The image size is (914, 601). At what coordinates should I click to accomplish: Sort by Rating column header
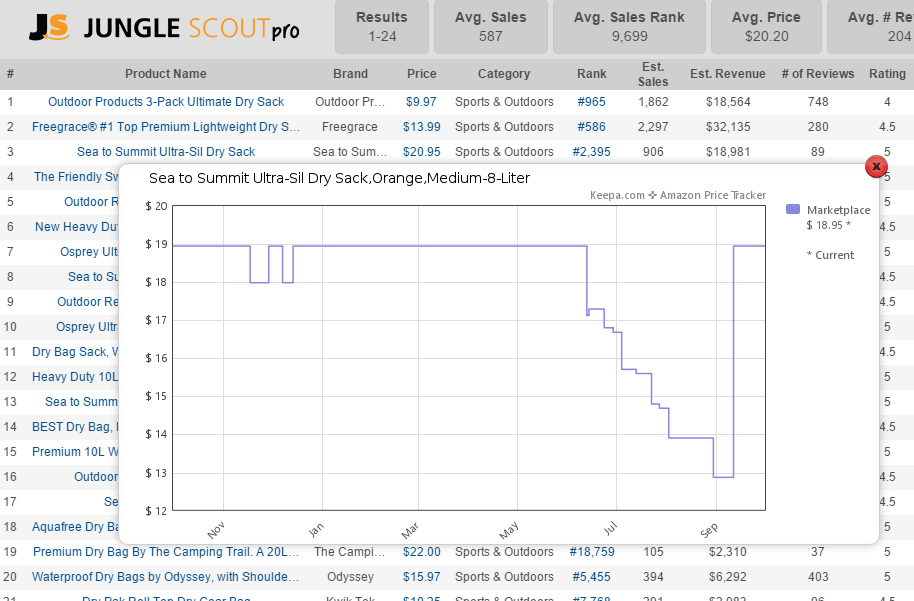(x=887, y=74)
